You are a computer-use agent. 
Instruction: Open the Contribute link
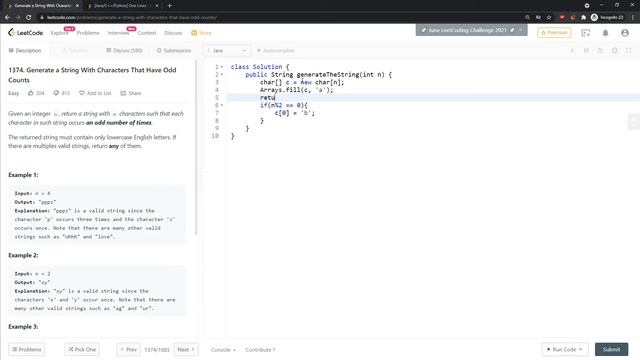point(260,350)
